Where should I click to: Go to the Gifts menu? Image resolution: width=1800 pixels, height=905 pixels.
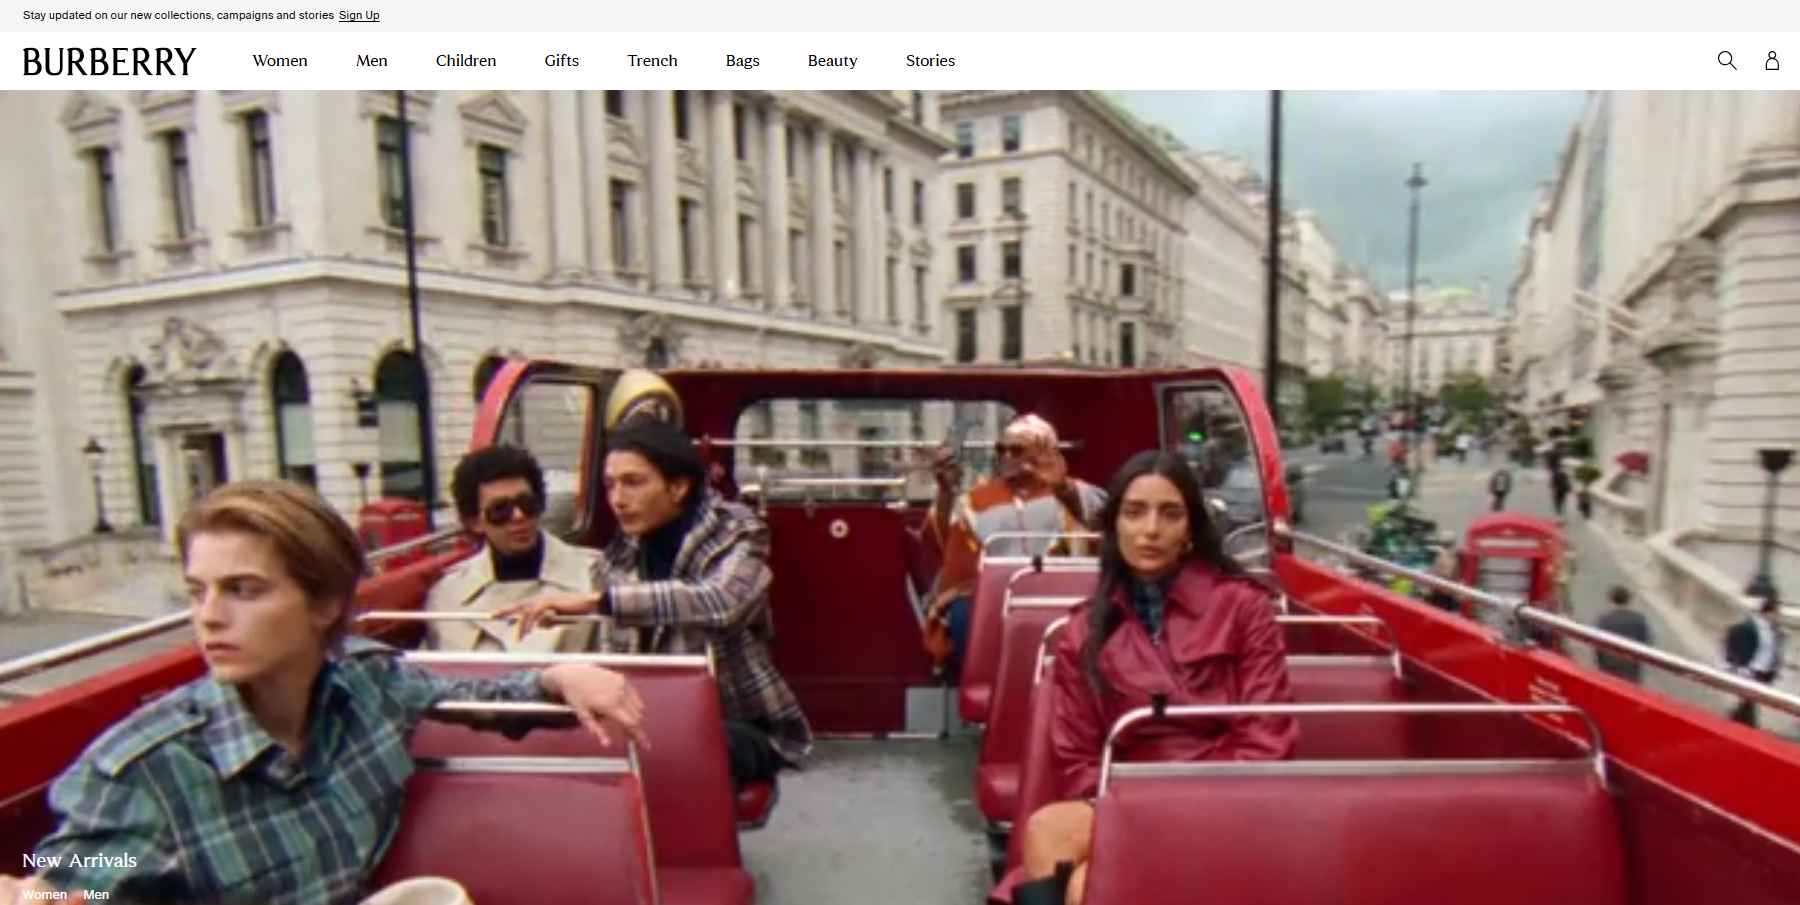[x=561, y=61]
